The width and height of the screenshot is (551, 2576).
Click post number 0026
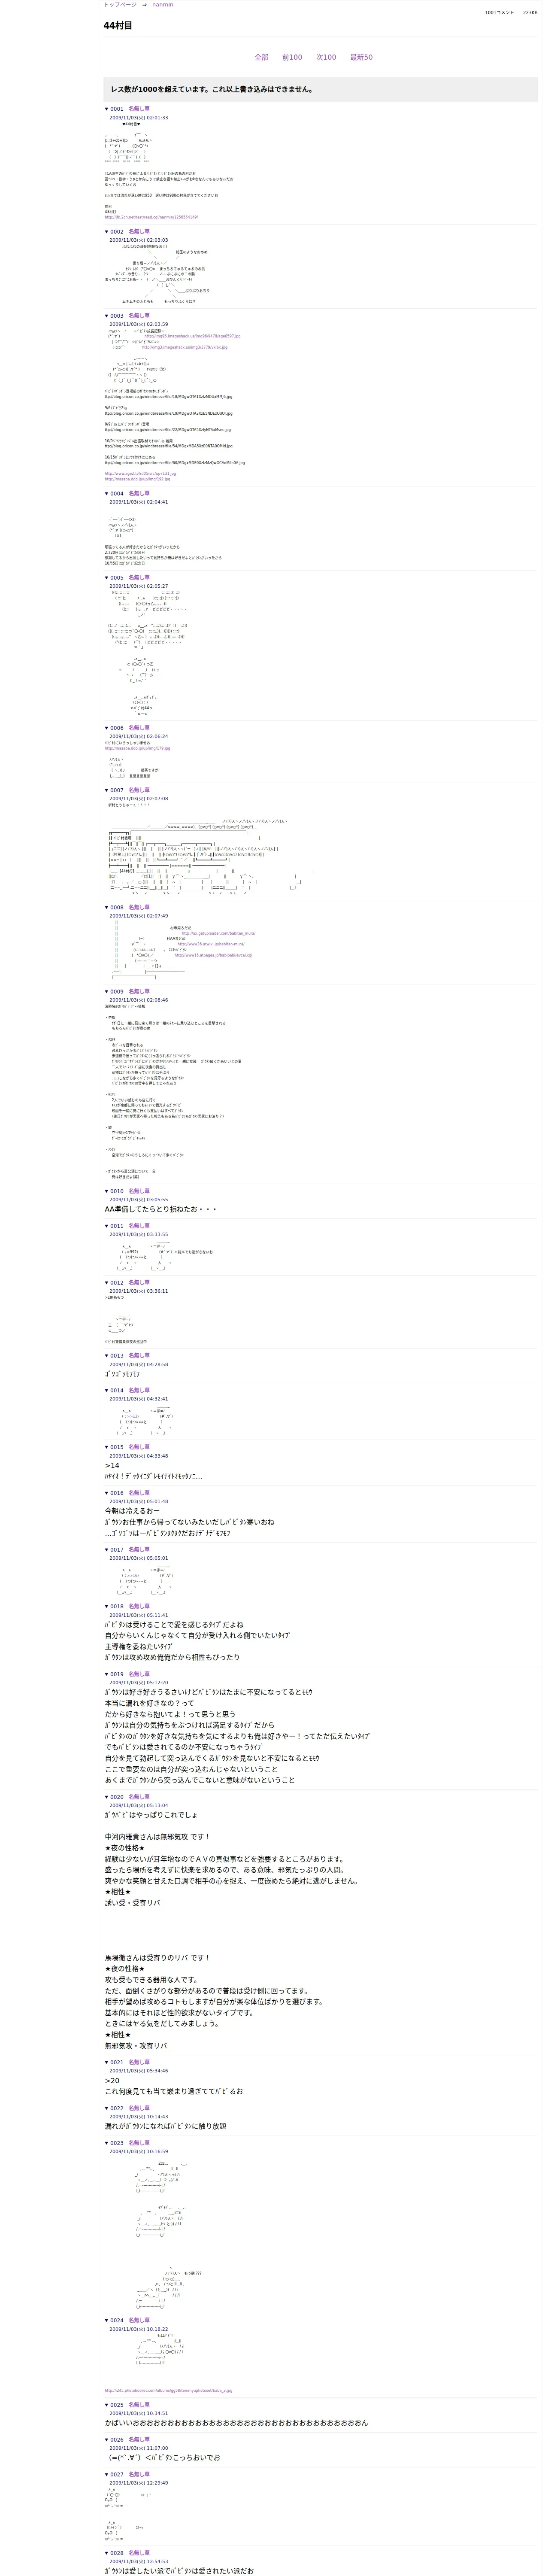(x=117, y=2440)
